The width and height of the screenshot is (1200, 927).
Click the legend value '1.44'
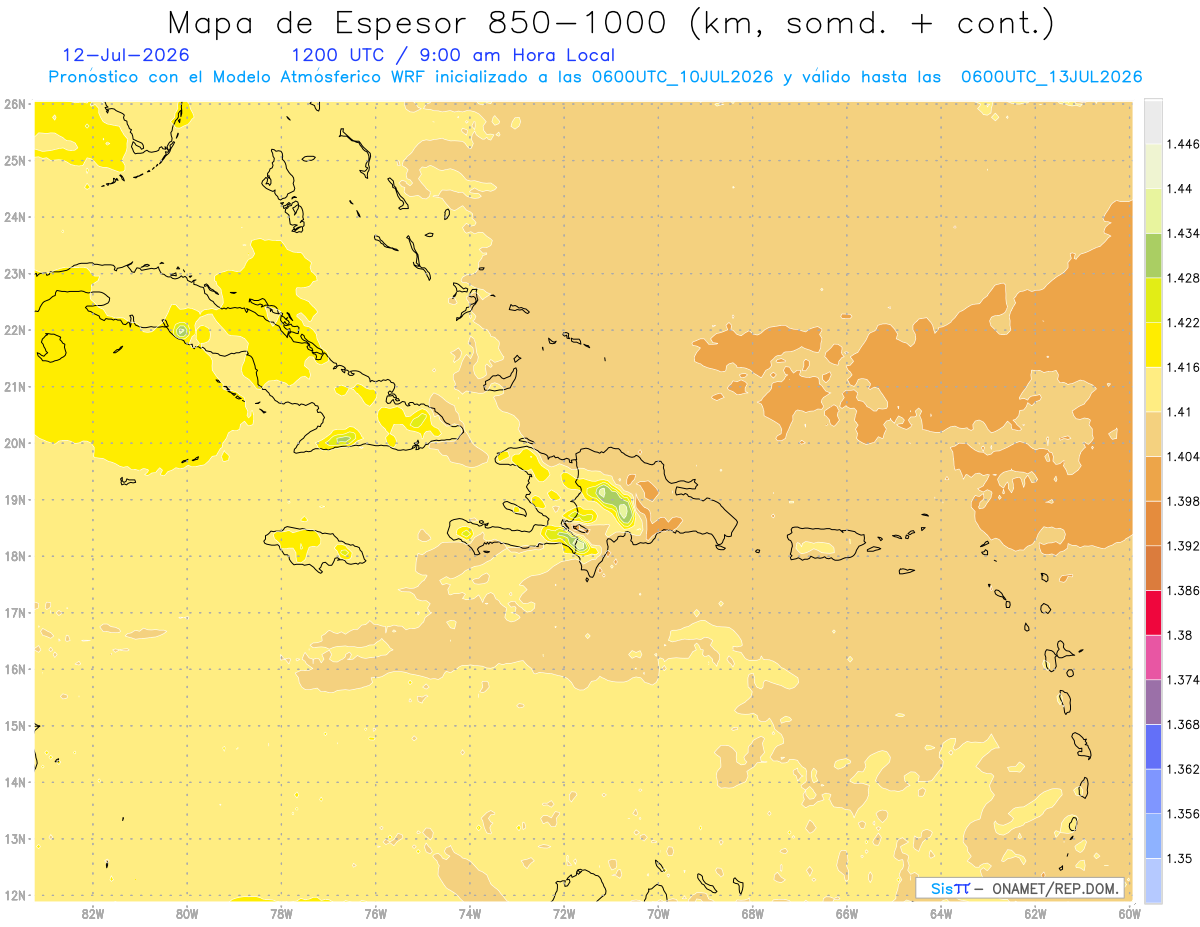[1179, 189]
